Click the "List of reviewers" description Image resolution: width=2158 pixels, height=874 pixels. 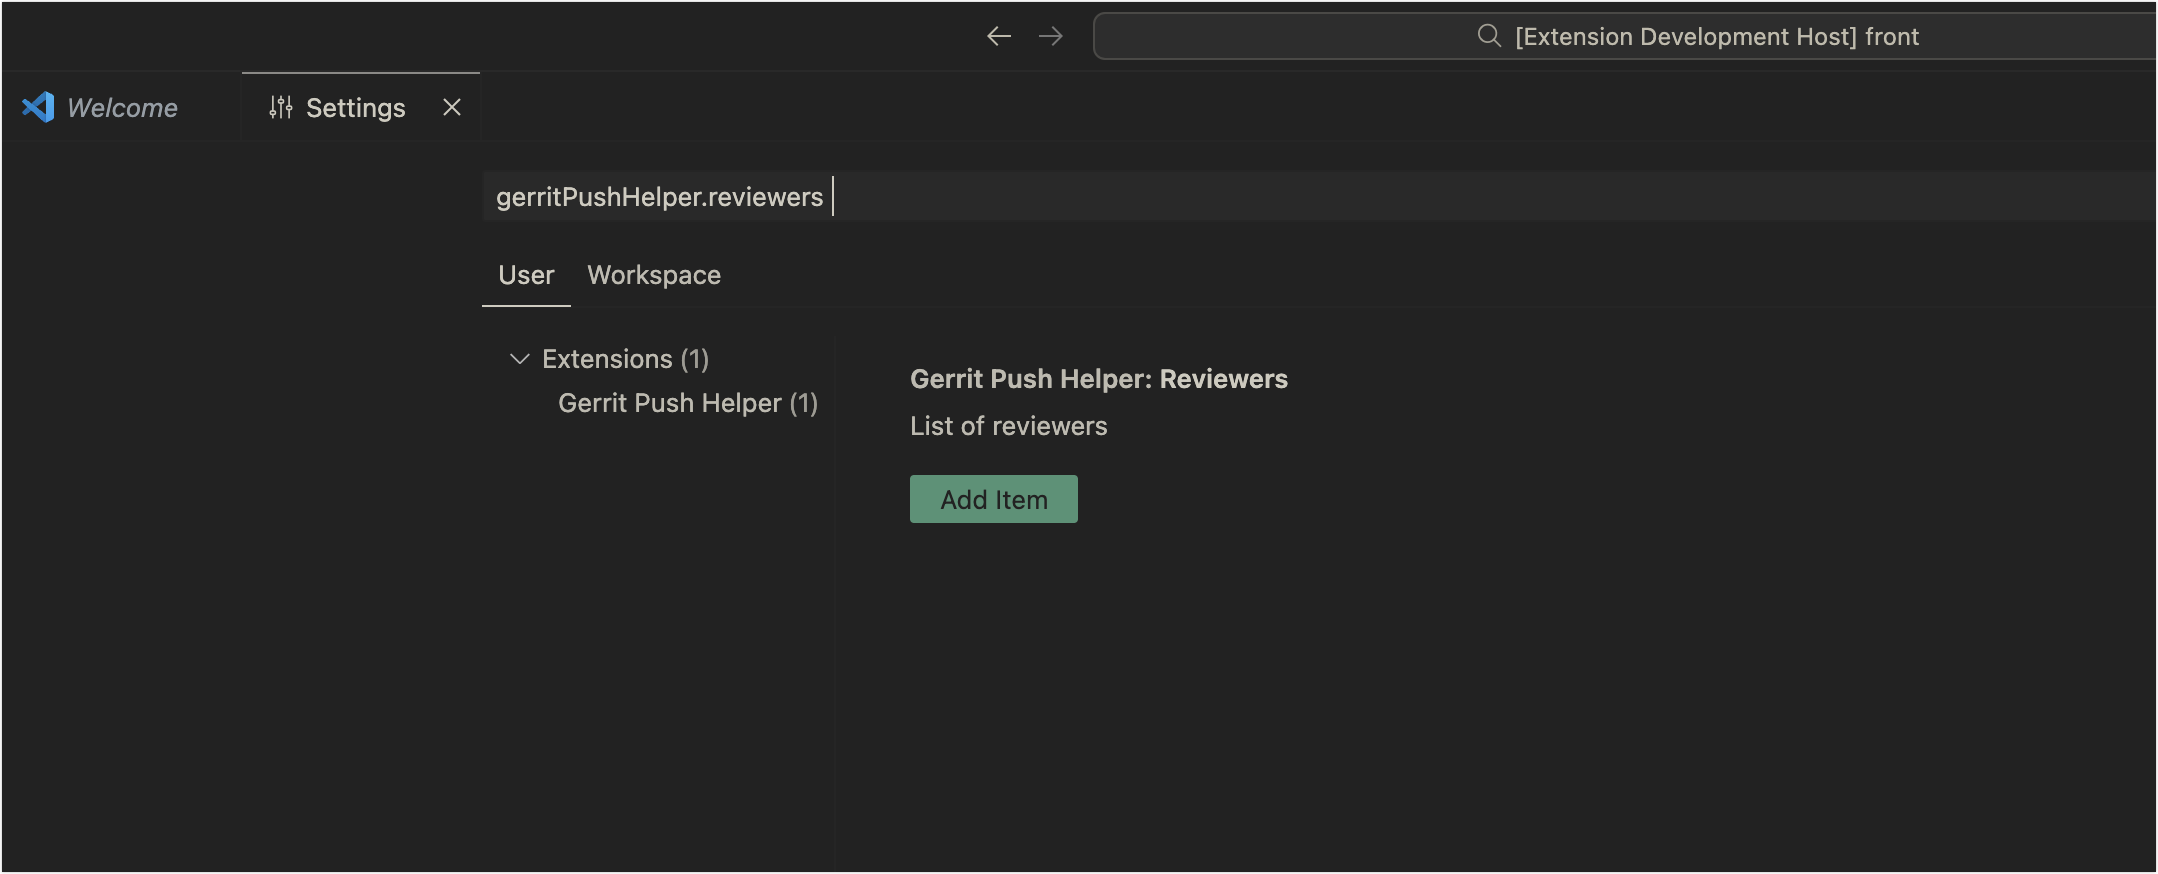pyautogui.click(x=1008, y=426)
